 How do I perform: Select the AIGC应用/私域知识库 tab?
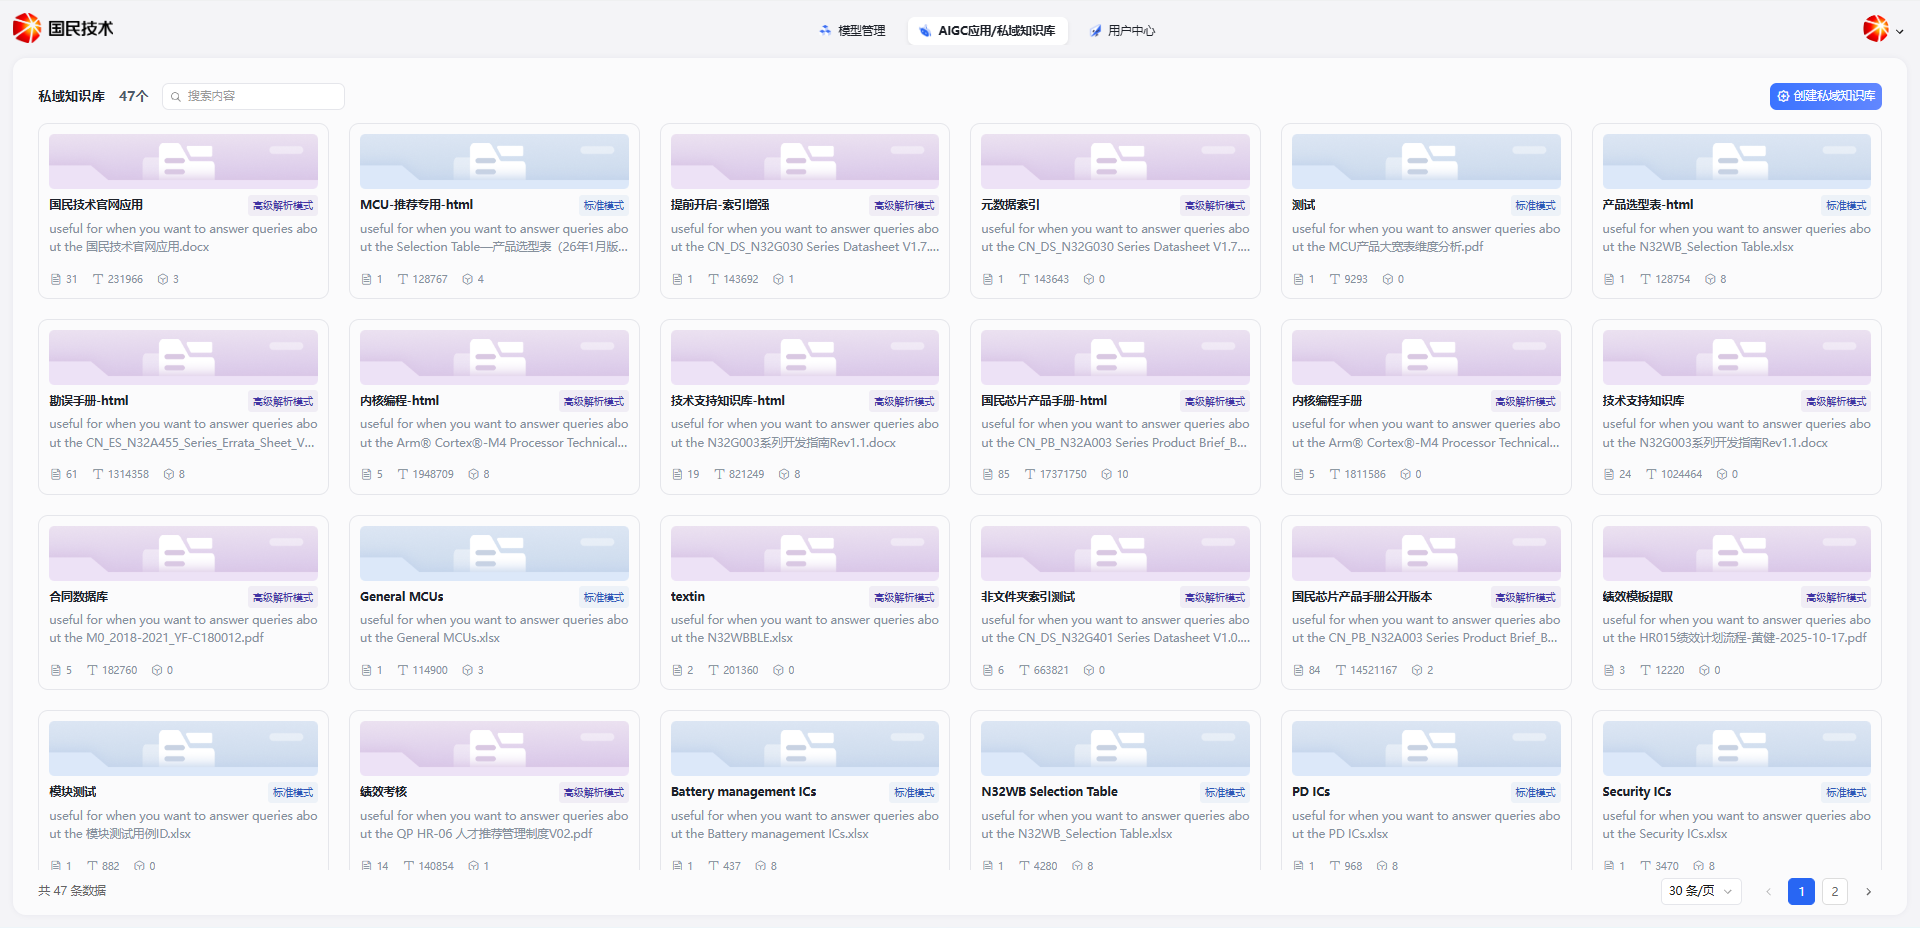click(987, 31)
